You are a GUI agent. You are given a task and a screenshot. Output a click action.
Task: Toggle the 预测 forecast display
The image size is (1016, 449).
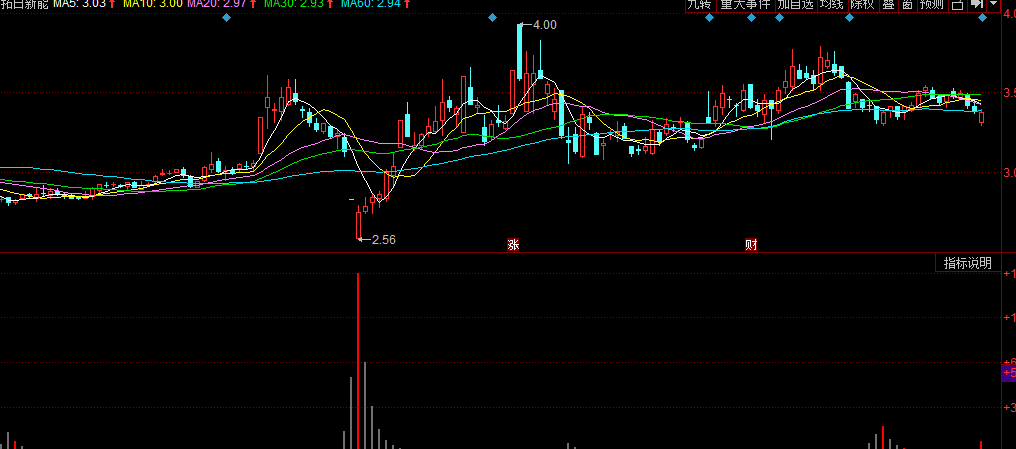pos(931,5)
